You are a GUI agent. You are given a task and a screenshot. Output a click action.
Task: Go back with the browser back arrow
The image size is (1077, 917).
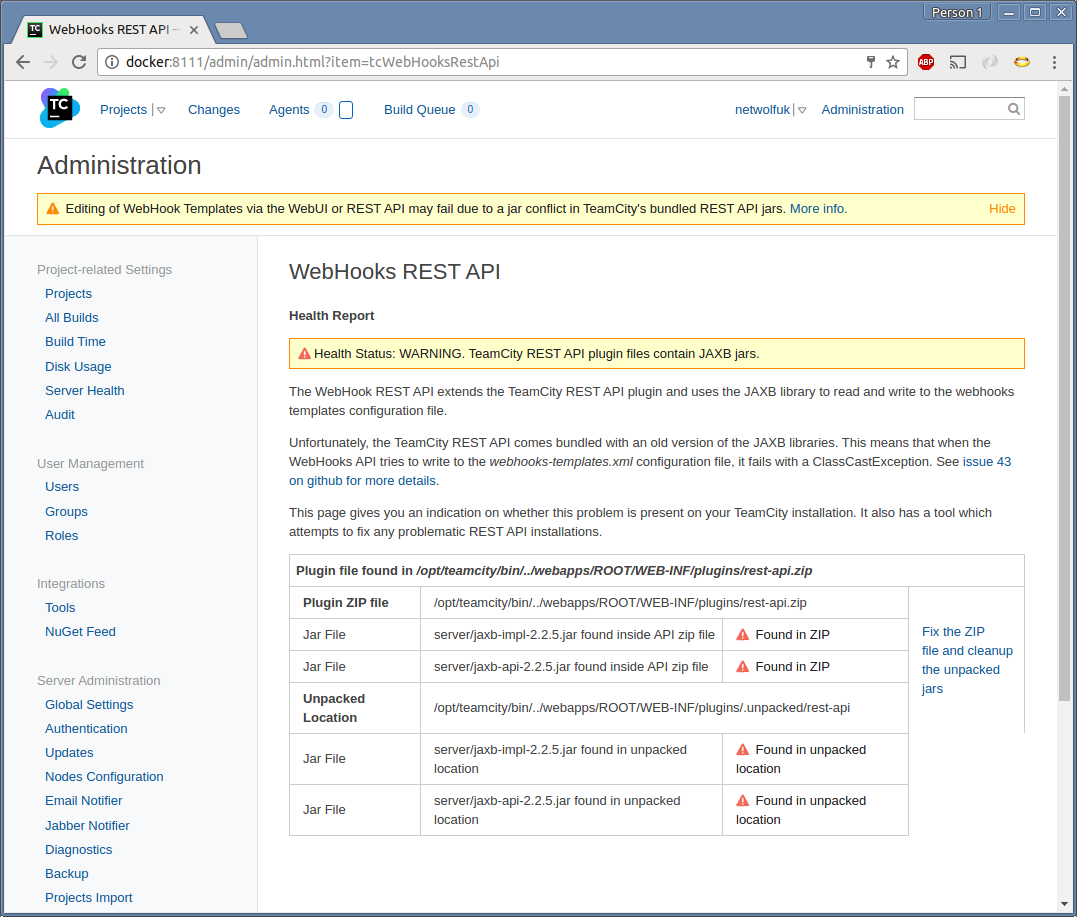(x=23, y=62)
